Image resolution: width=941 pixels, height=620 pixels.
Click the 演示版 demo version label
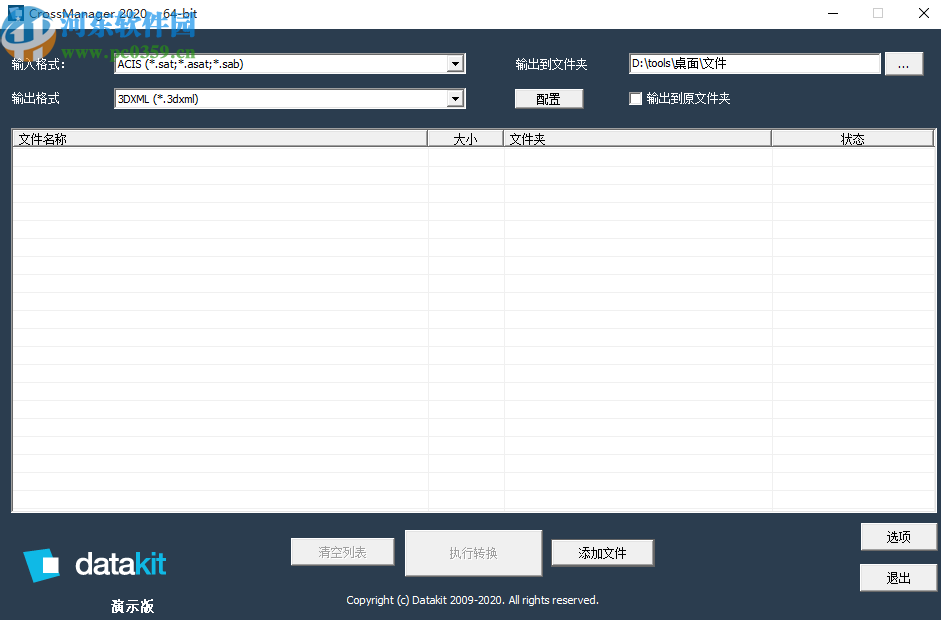tap(131, 606)
